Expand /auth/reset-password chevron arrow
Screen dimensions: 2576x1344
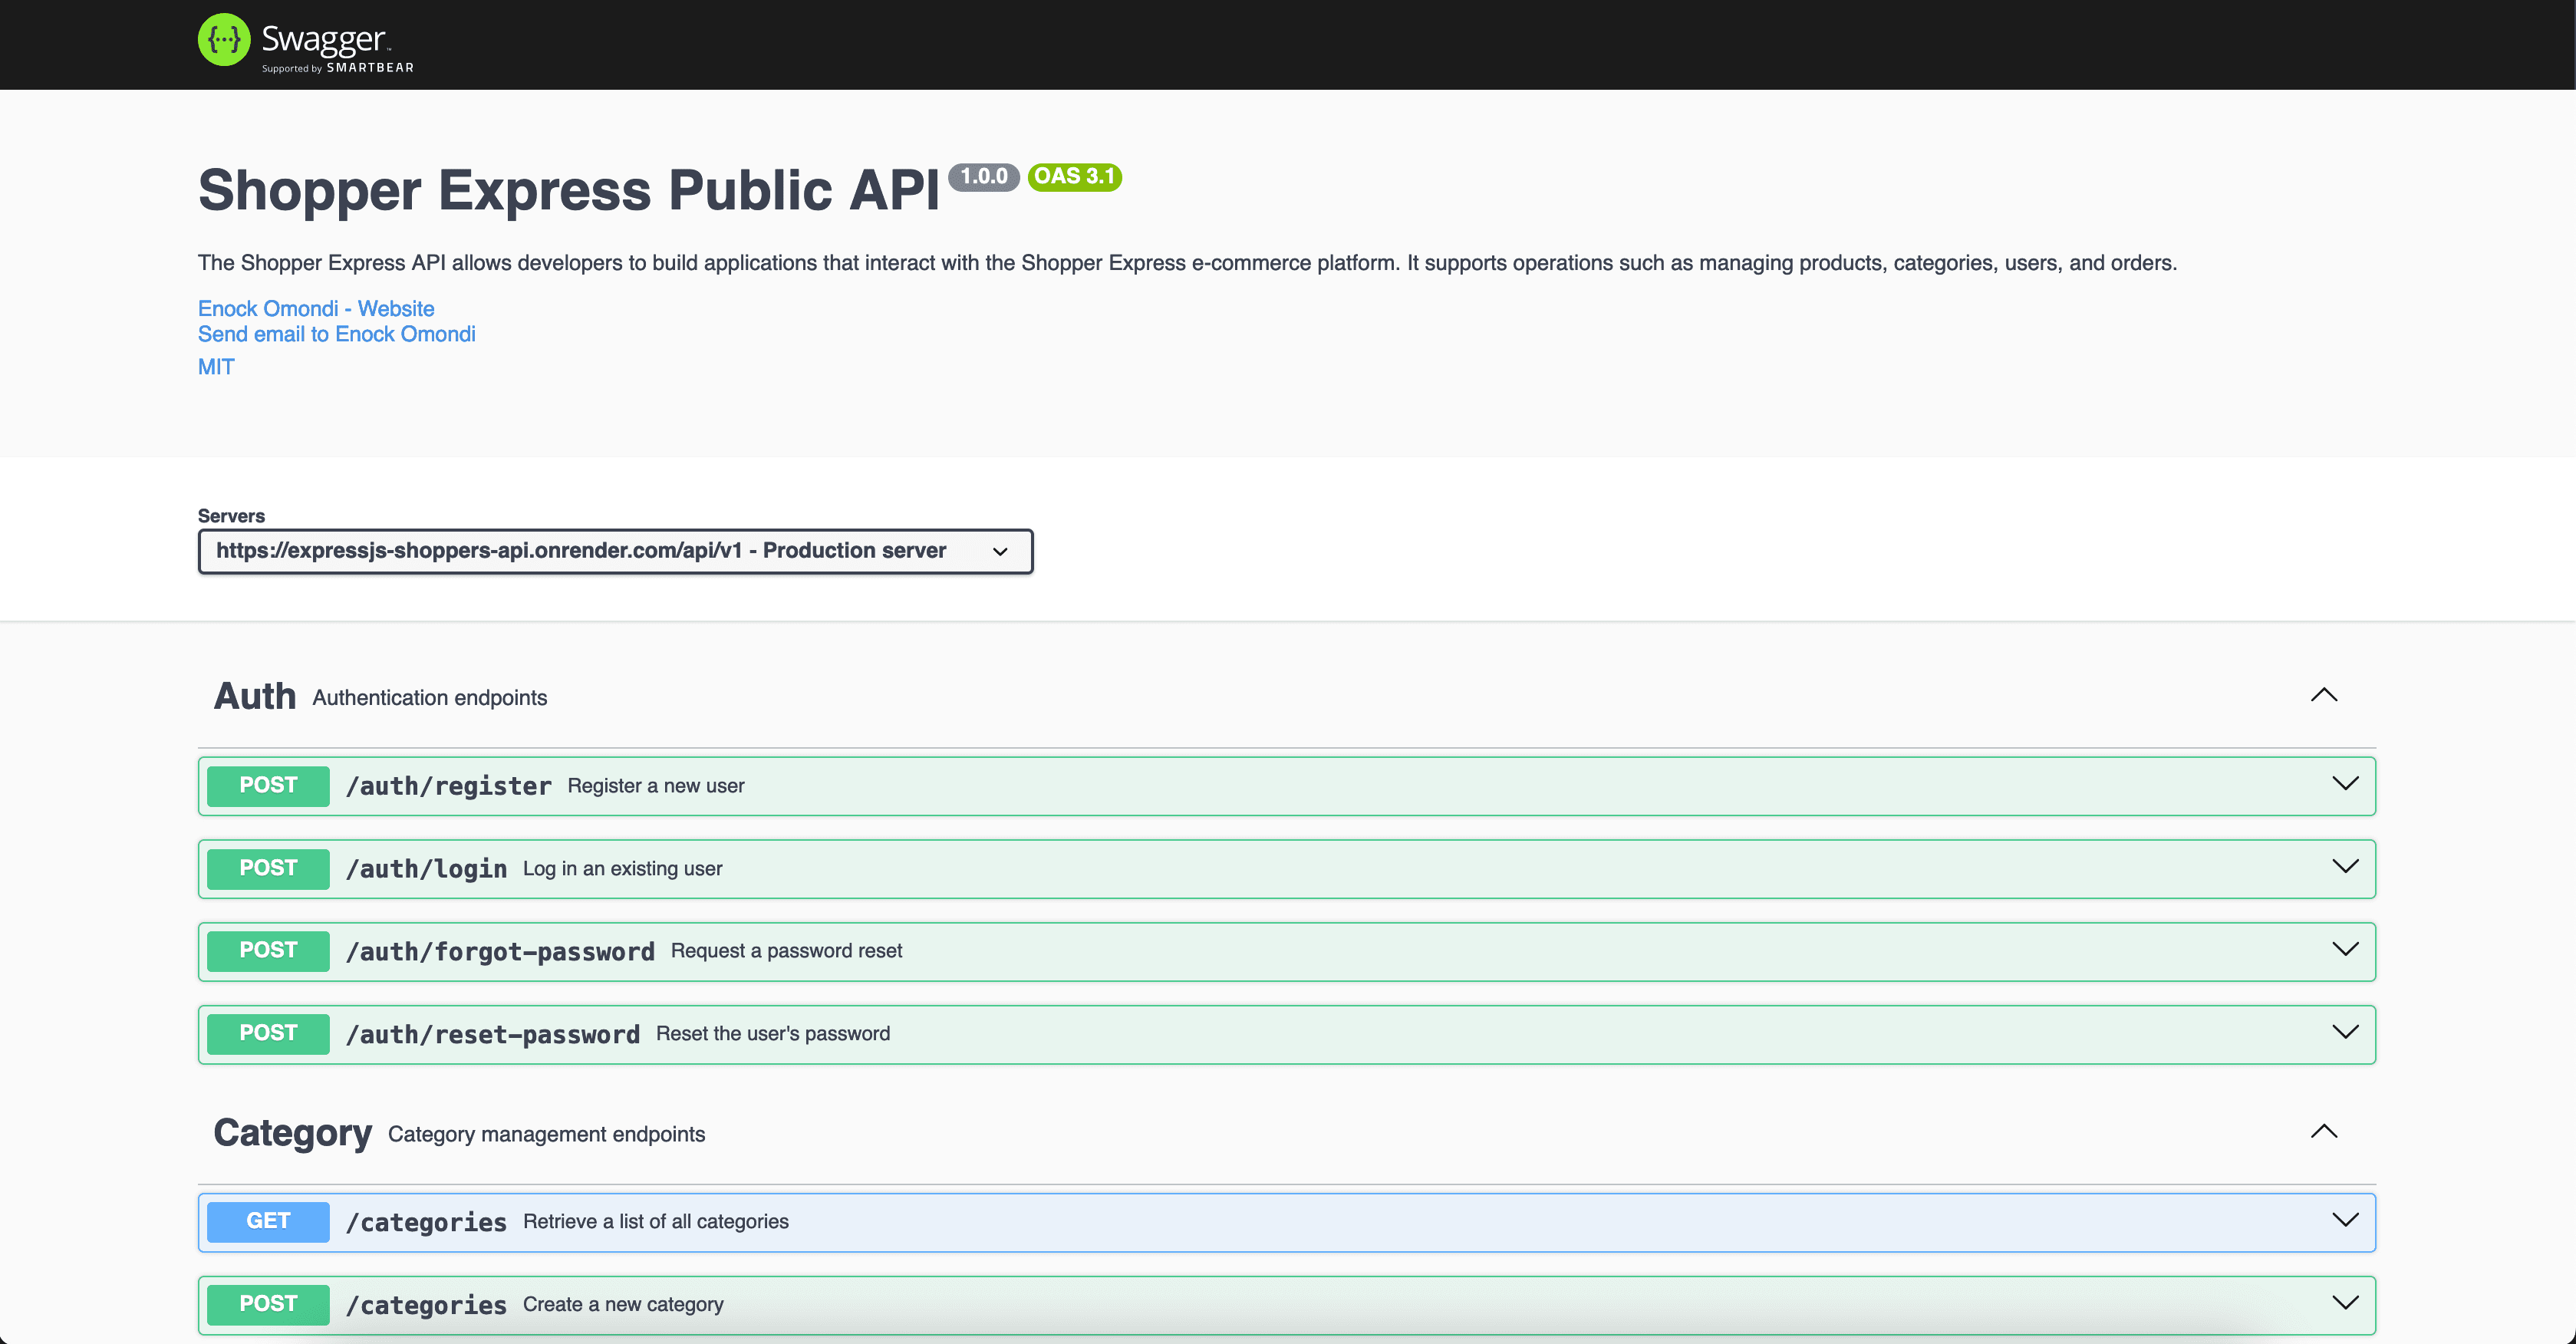(2345, 1033)
